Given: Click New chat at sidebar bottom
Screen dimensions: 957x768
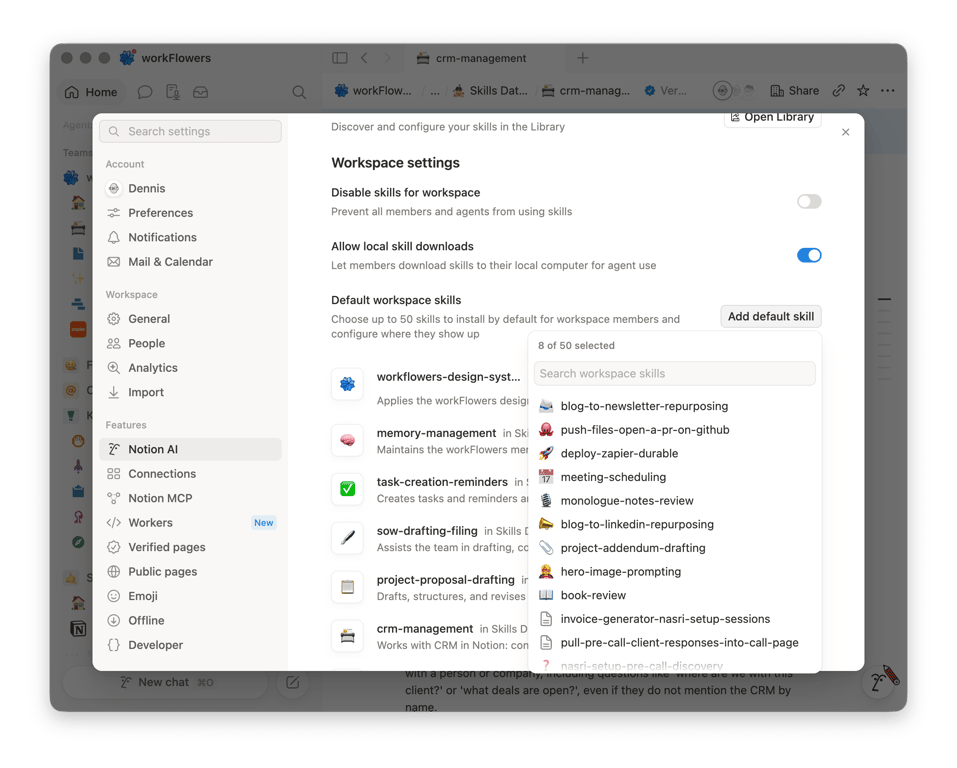Looking at the screenshot, I should pos(165,682).
